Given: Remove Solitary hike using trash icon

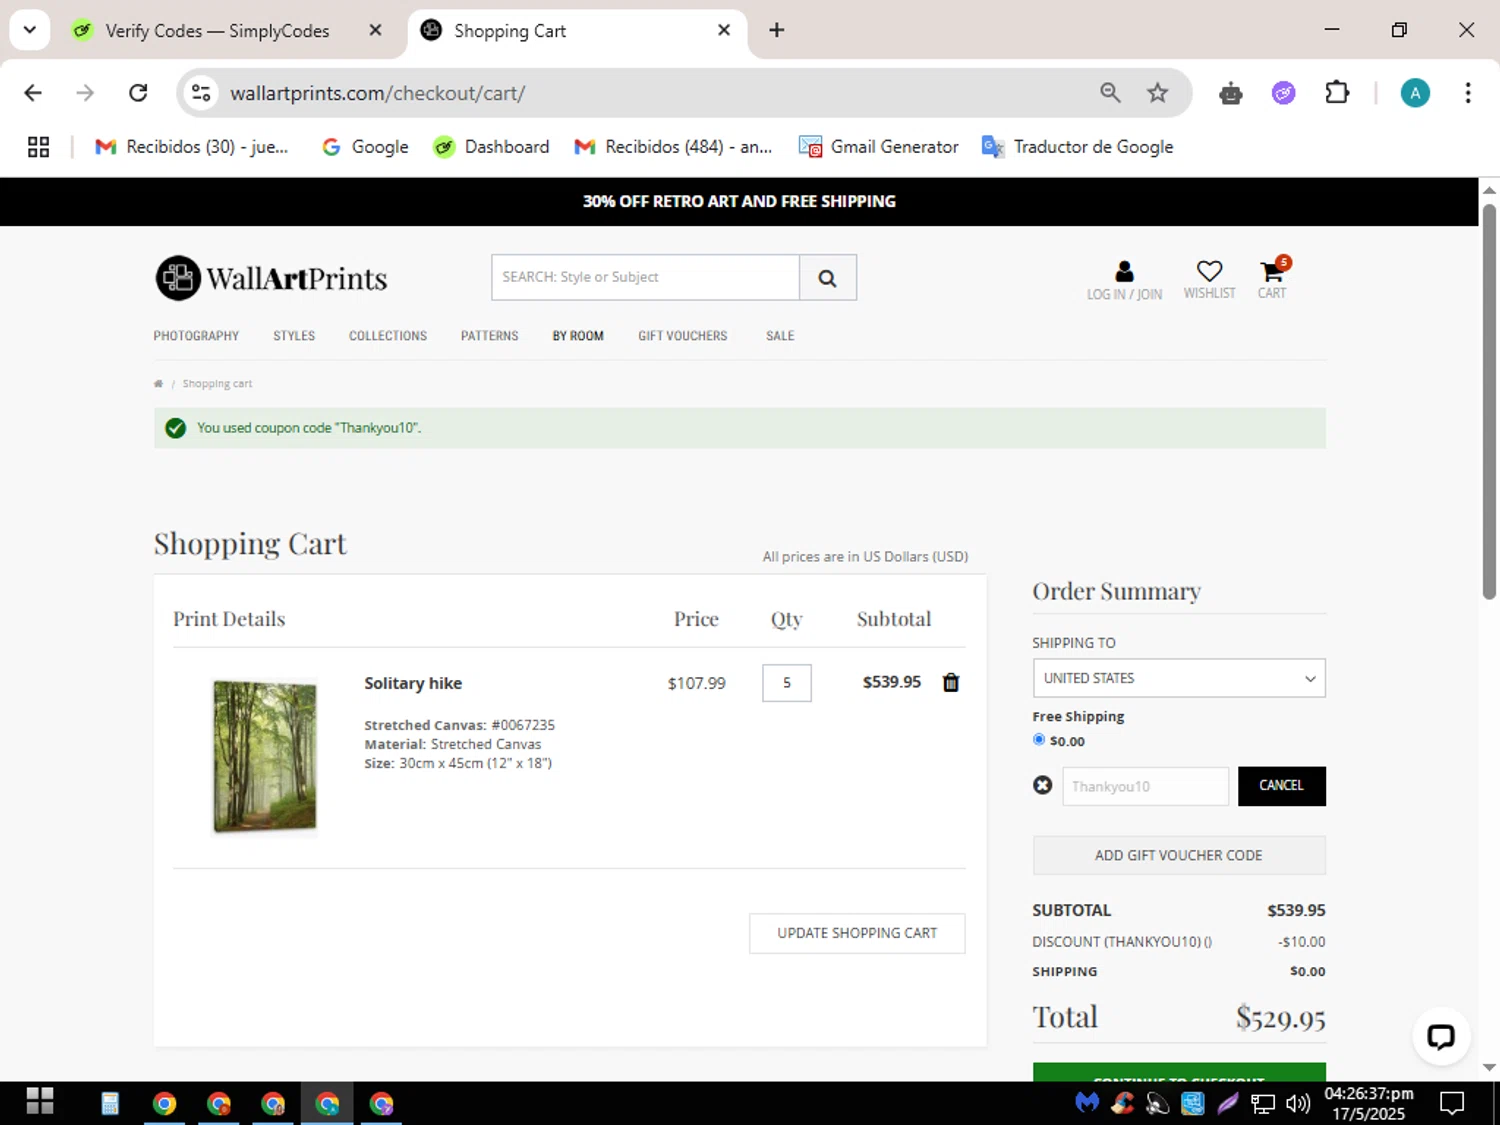Looking at the screenshot, I should pos(951,682).
